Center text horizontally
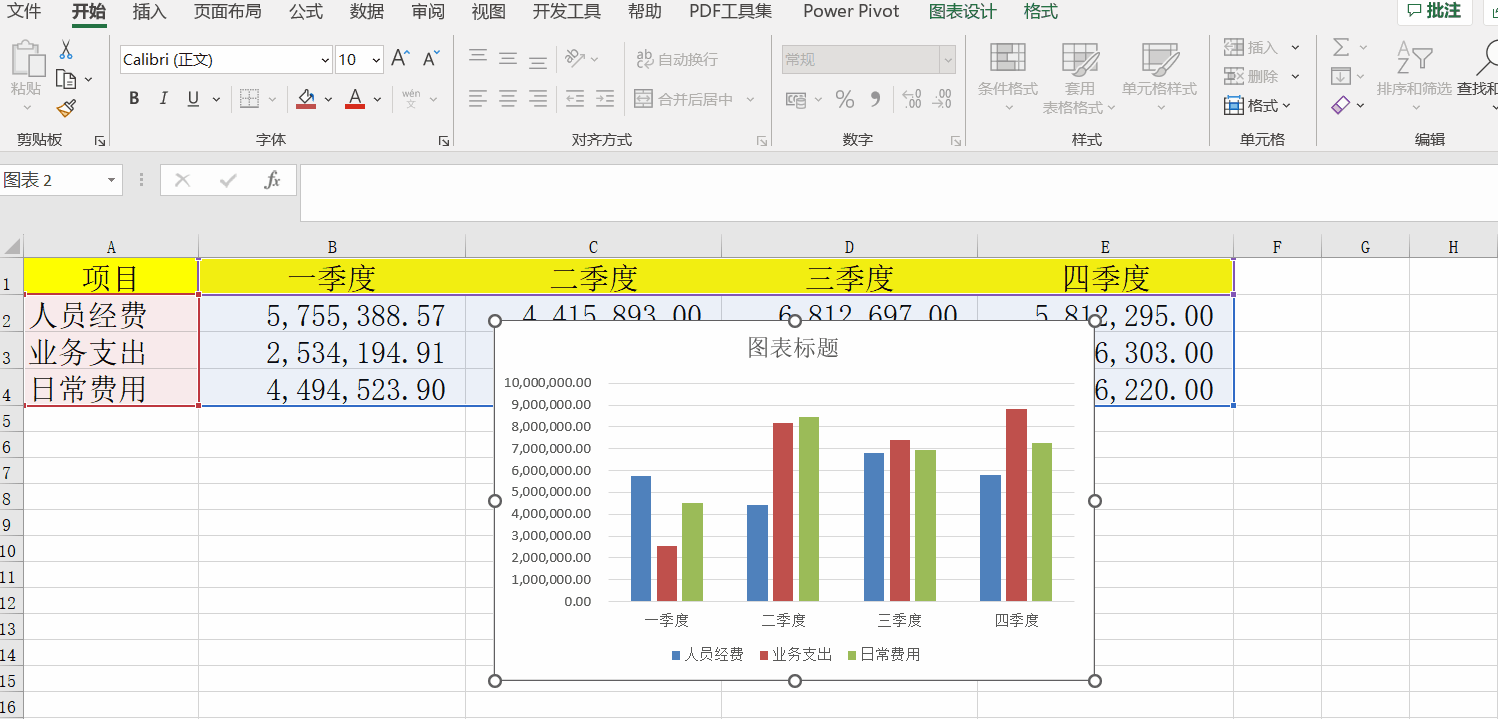Screen dimensions: 1498x719 pos(508,98)
